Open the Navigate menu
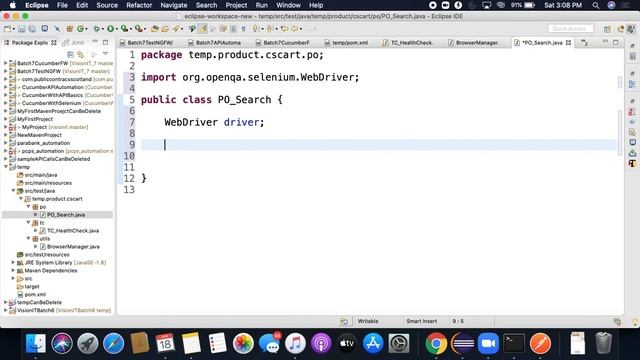 (173, 5)
